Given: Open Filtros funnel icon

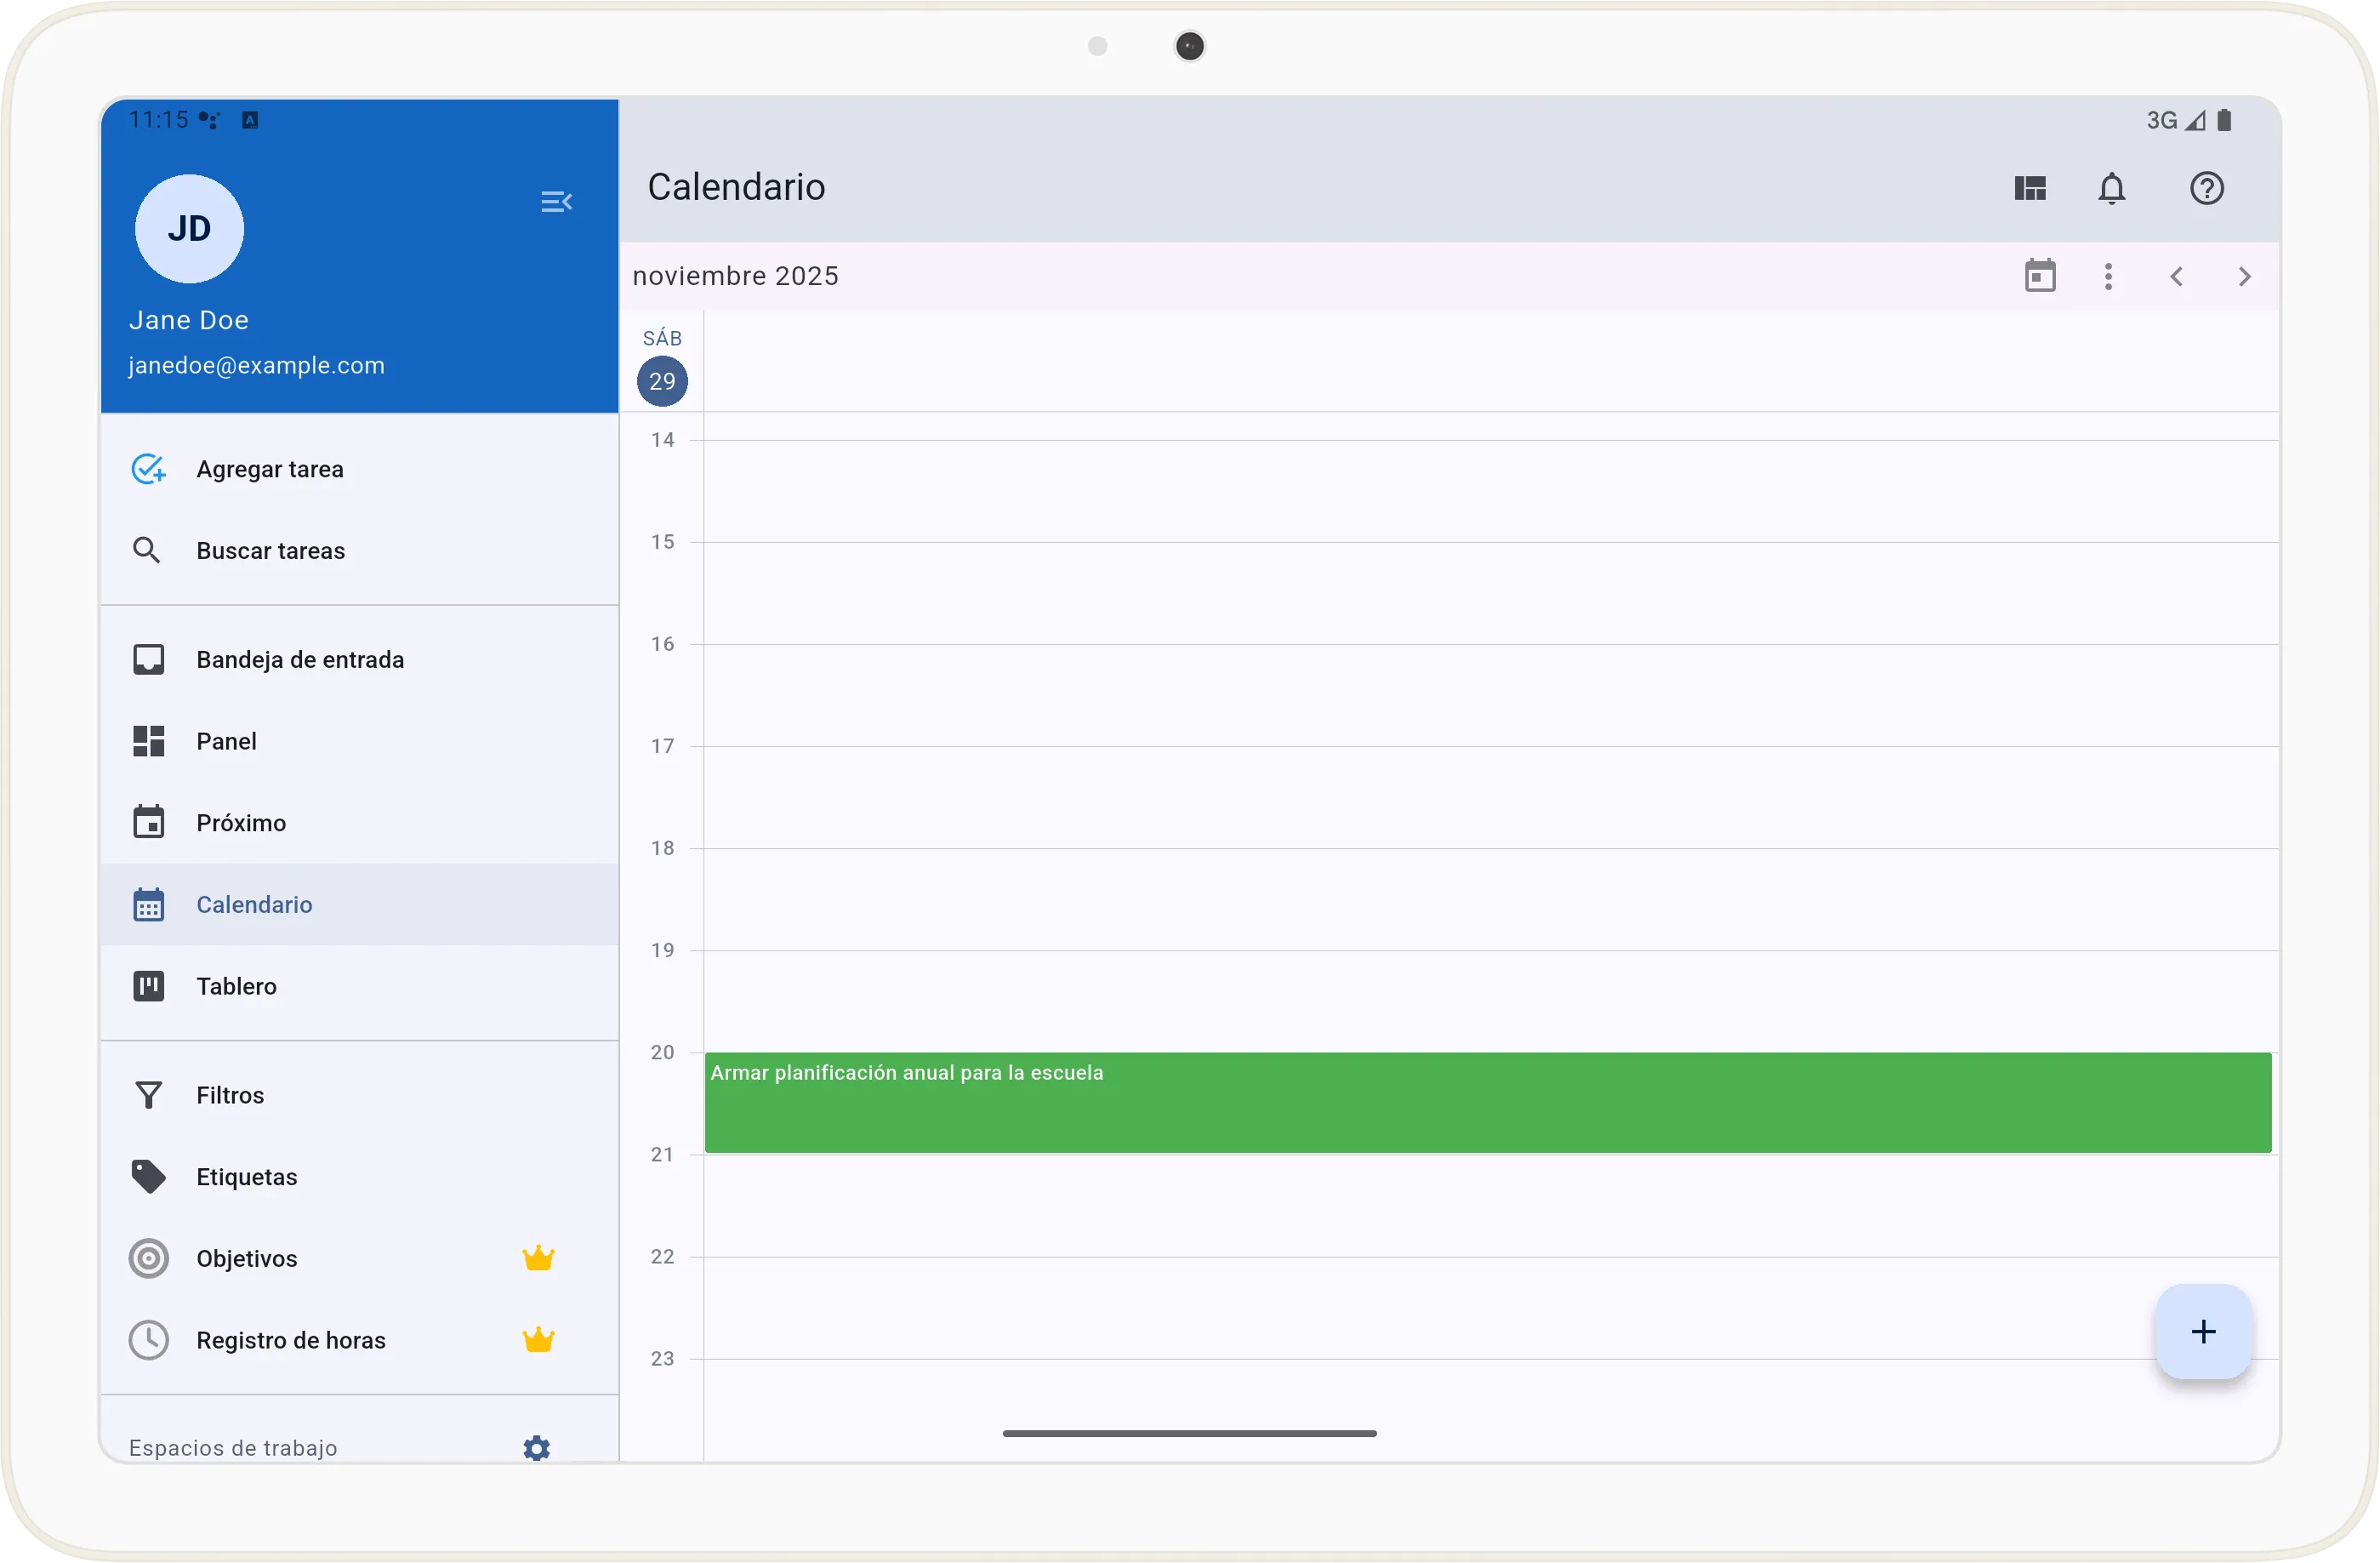Looking at the screenshot, I should [x=149, y=1095].
